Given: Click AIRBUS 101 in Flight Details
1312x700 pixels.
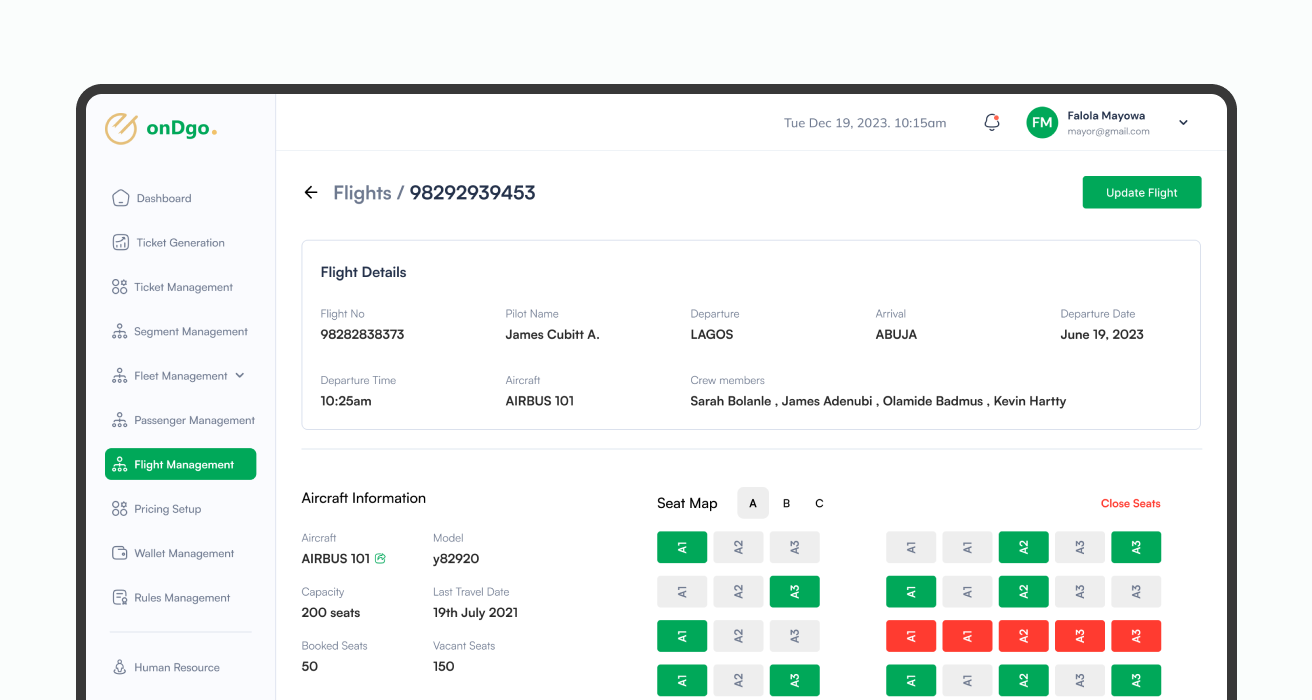Looking at the screenshot, I should point(540,401).
